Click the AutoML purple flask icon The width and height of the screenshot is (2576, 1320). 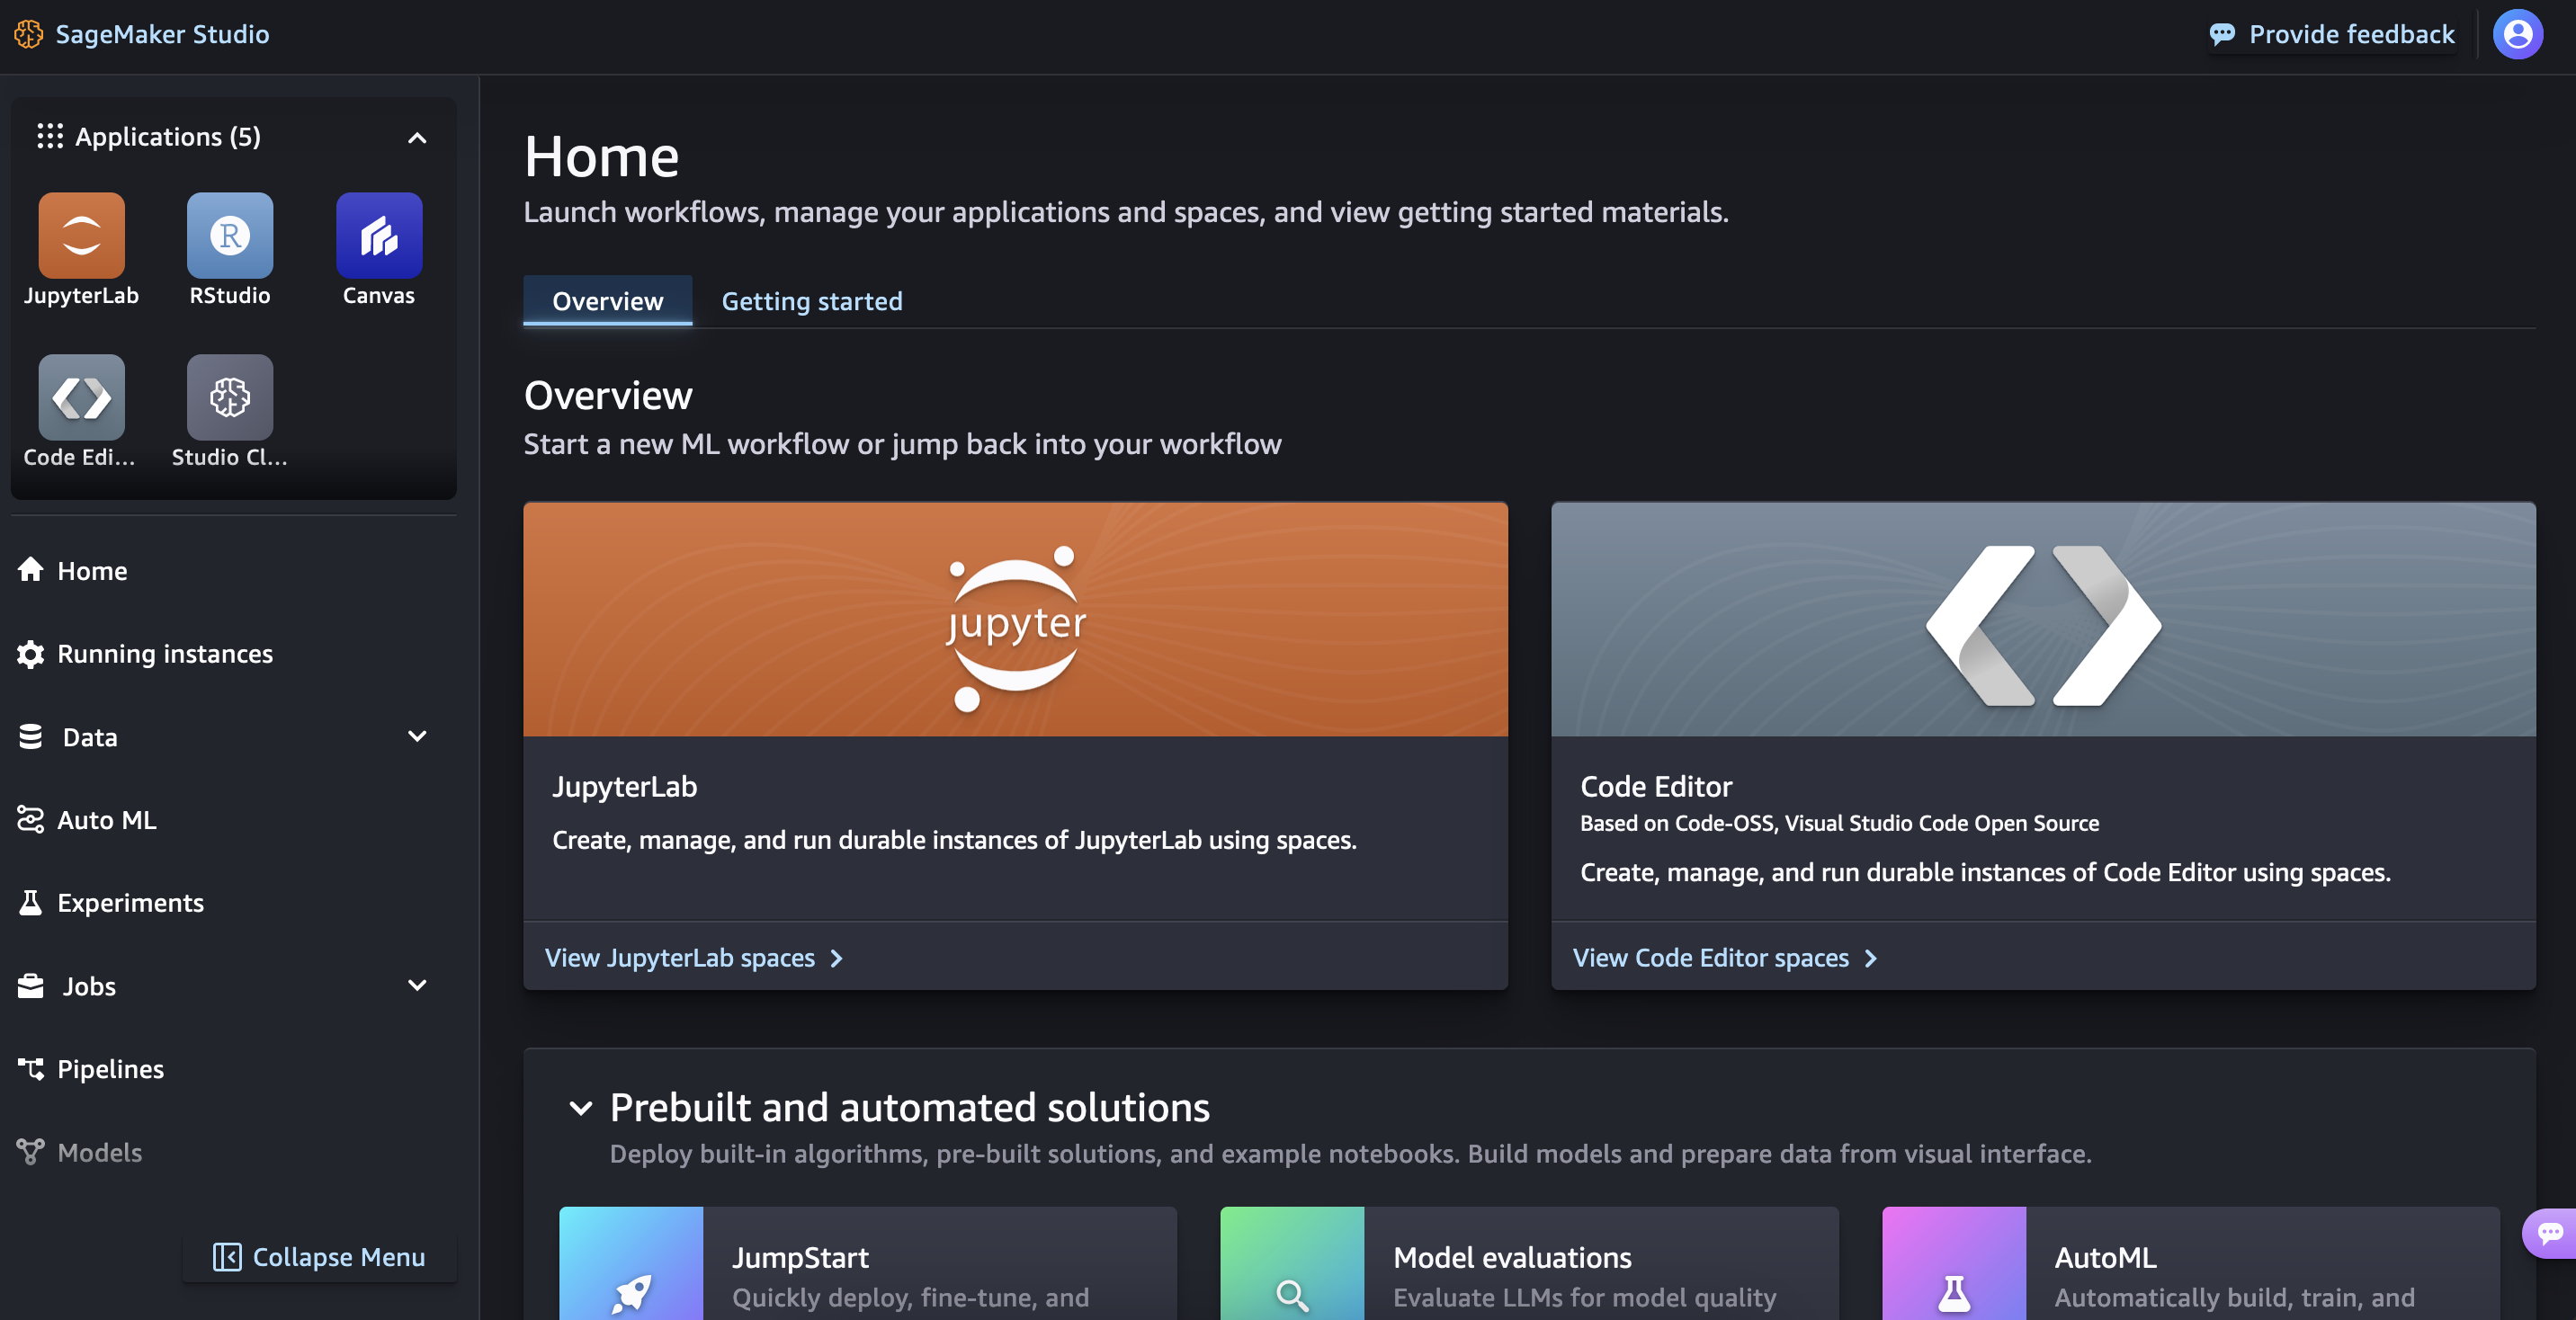1954,1293
